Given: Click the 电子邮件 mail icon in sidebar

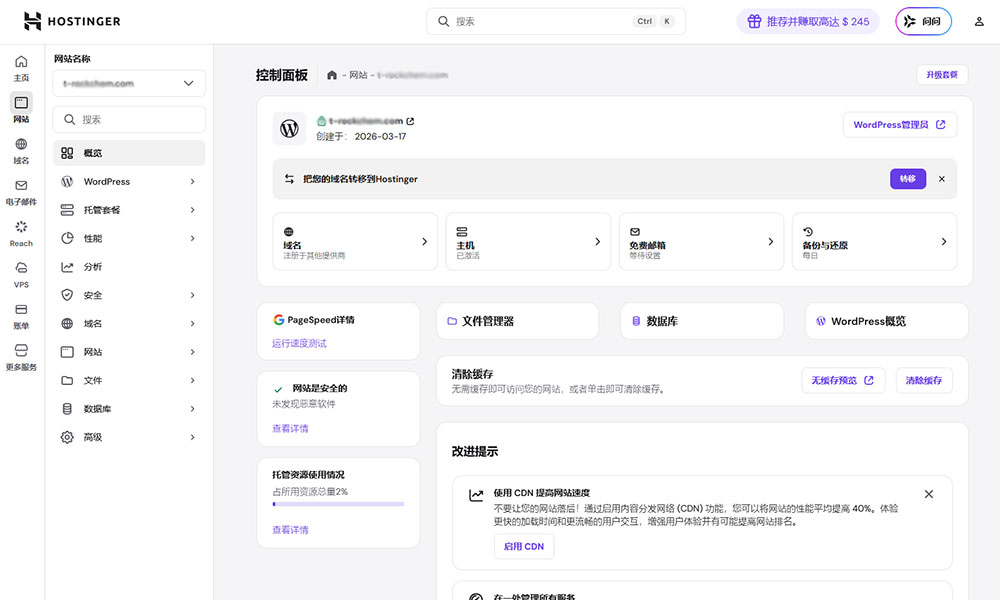Looking at the screenshot, I should point(21,186).
